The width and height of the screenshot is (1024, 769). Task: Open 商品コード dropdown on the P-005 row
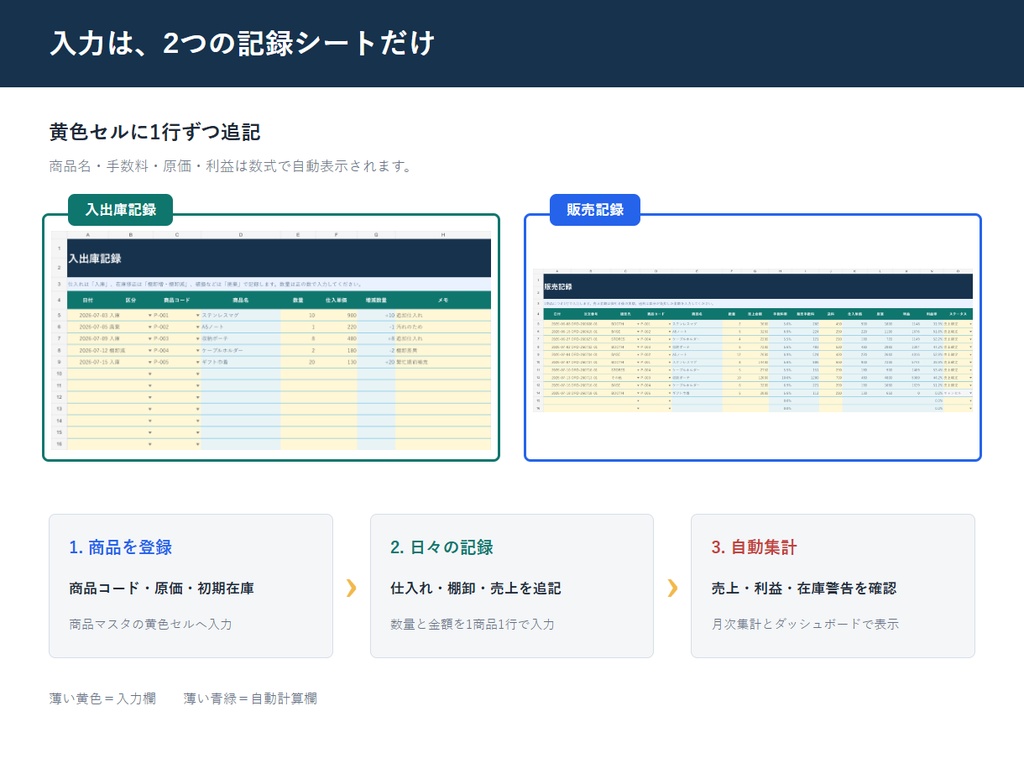coord(197,362)
